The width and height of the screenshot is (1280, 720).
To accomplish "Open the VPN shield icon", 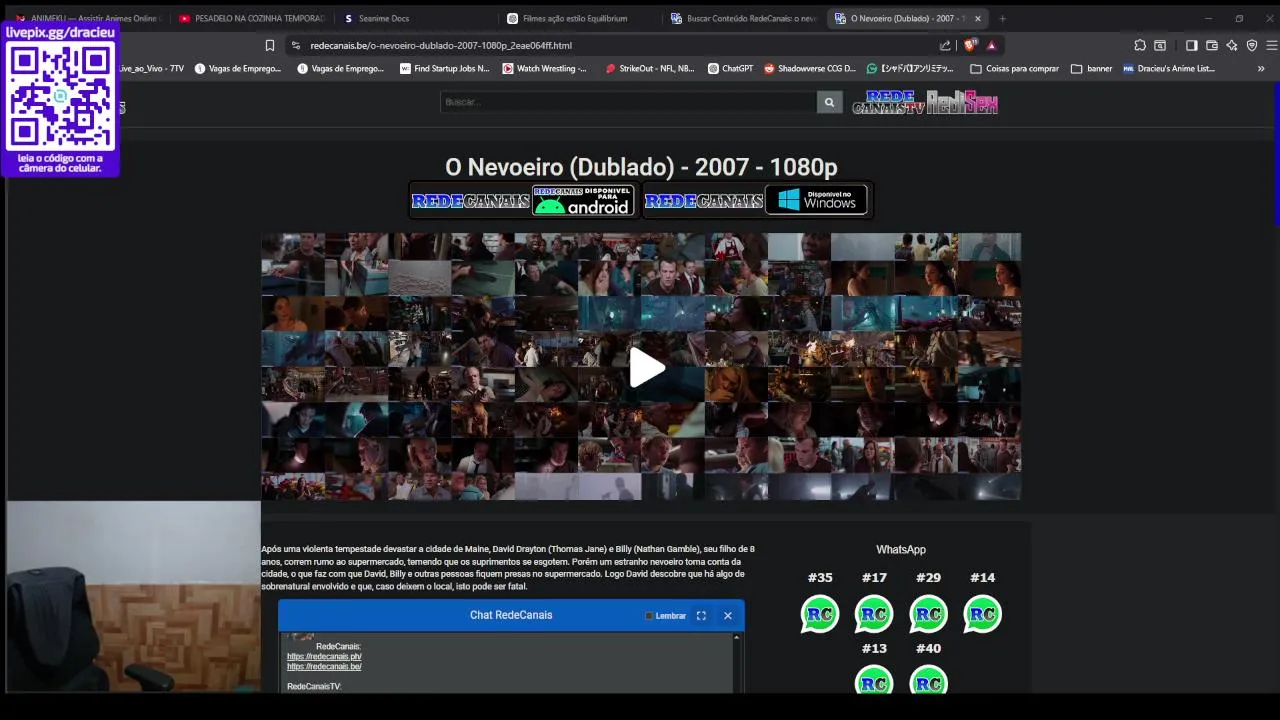I will tap(1252, 45).
